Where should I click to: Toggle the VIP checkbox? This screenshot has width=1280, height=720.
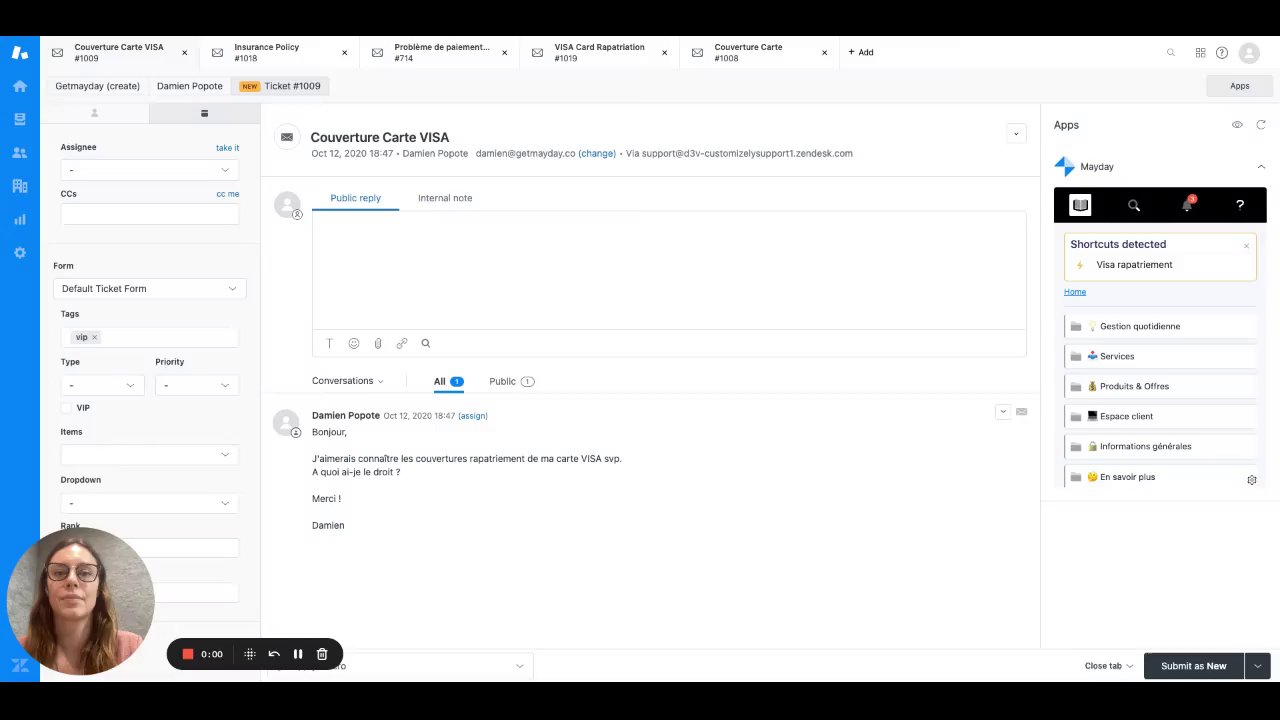tap(67, 408)
